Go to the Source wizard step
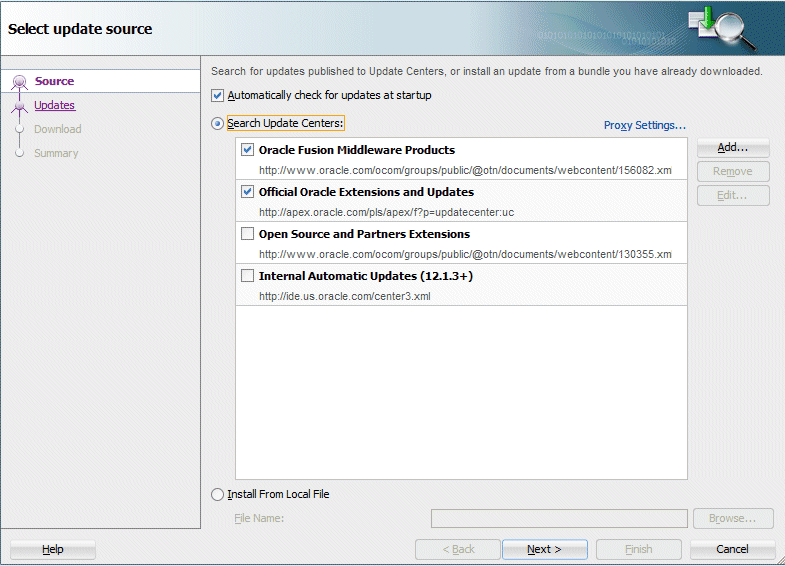 [x=54, y=81]
